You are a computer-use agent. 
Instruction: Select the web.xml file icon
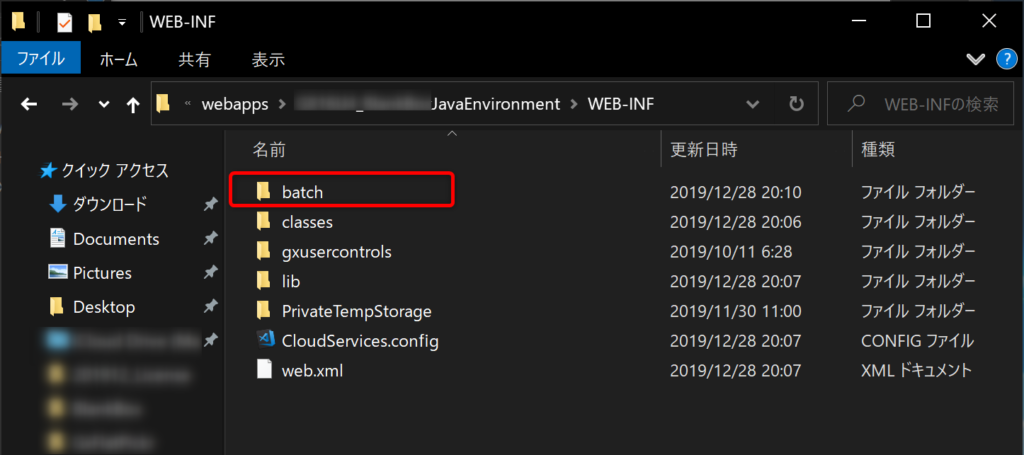click(264, 370)
